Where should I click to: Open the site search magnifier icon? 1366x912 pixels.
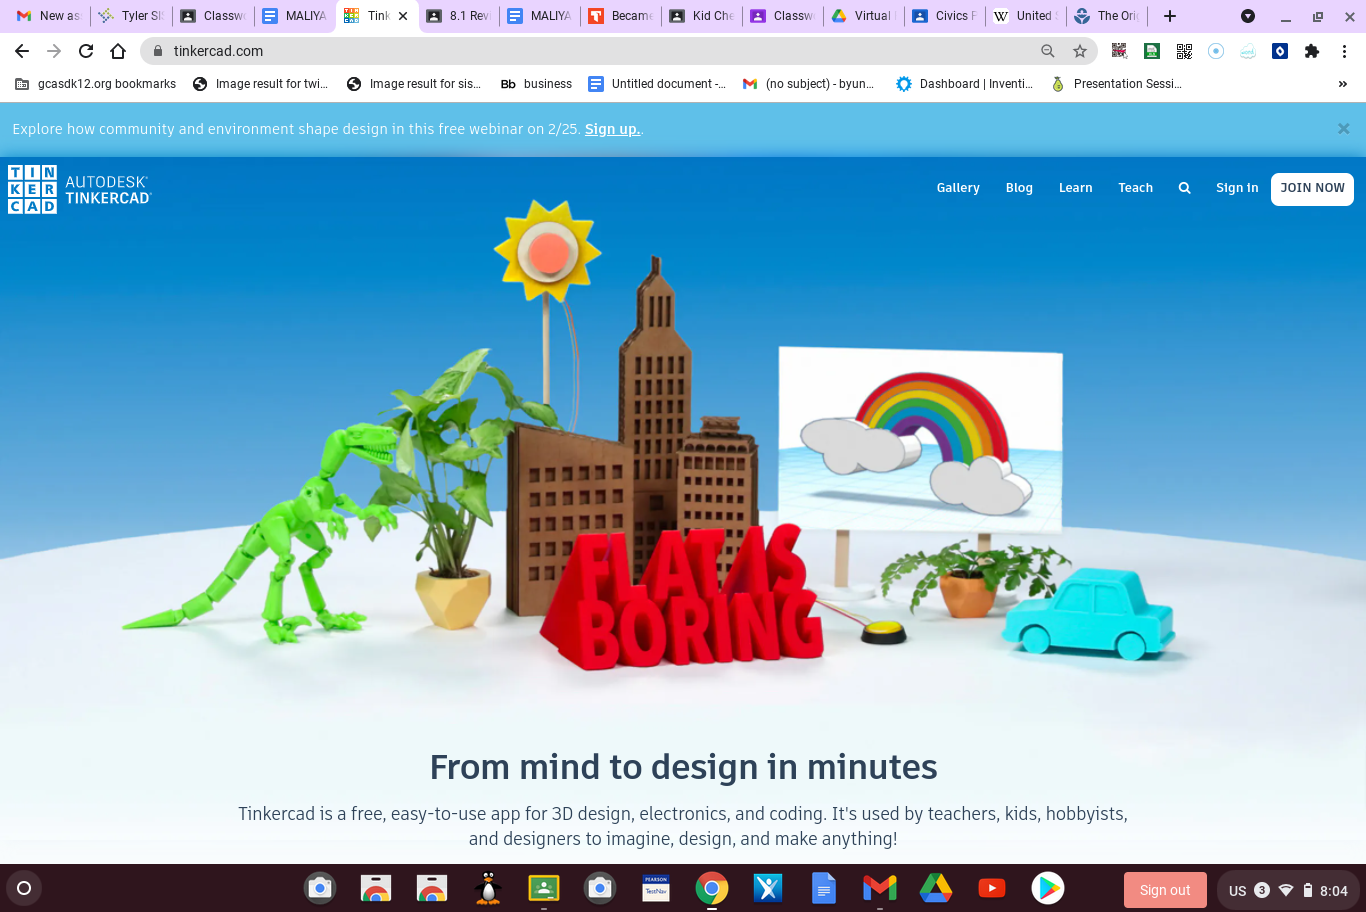1184,188
